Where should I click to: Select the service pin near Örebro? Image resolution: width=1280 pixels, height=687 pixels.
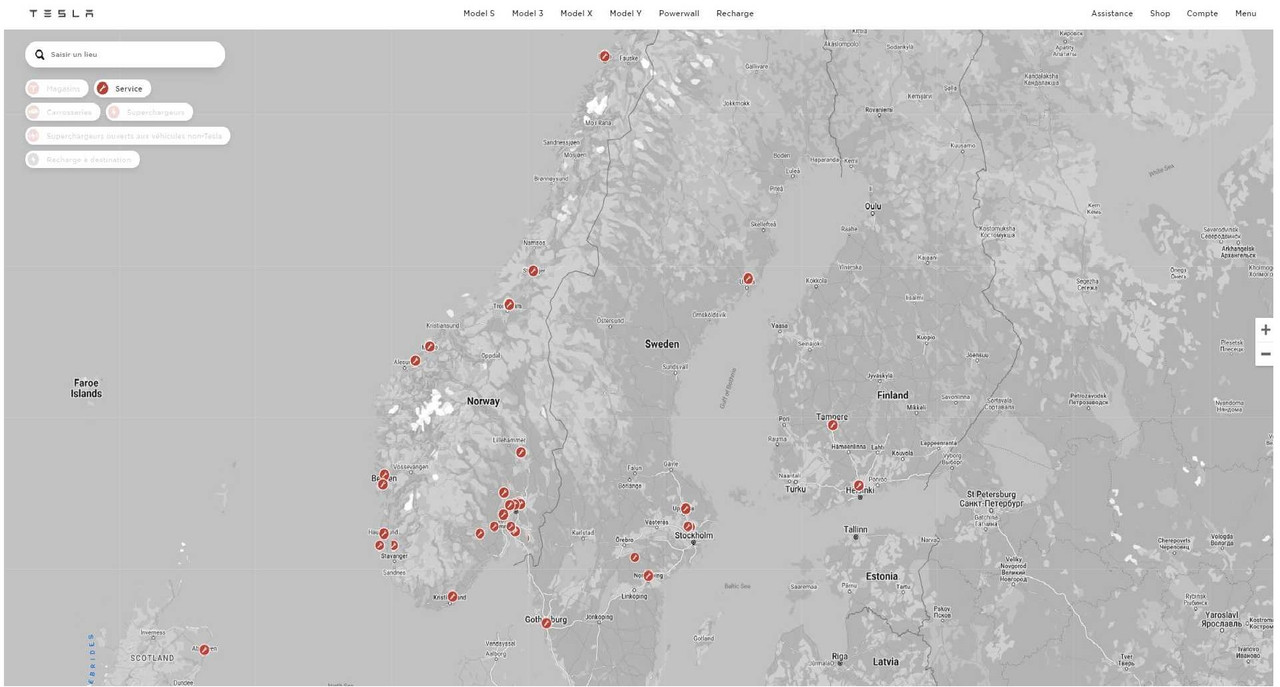(x=634, y=557)
